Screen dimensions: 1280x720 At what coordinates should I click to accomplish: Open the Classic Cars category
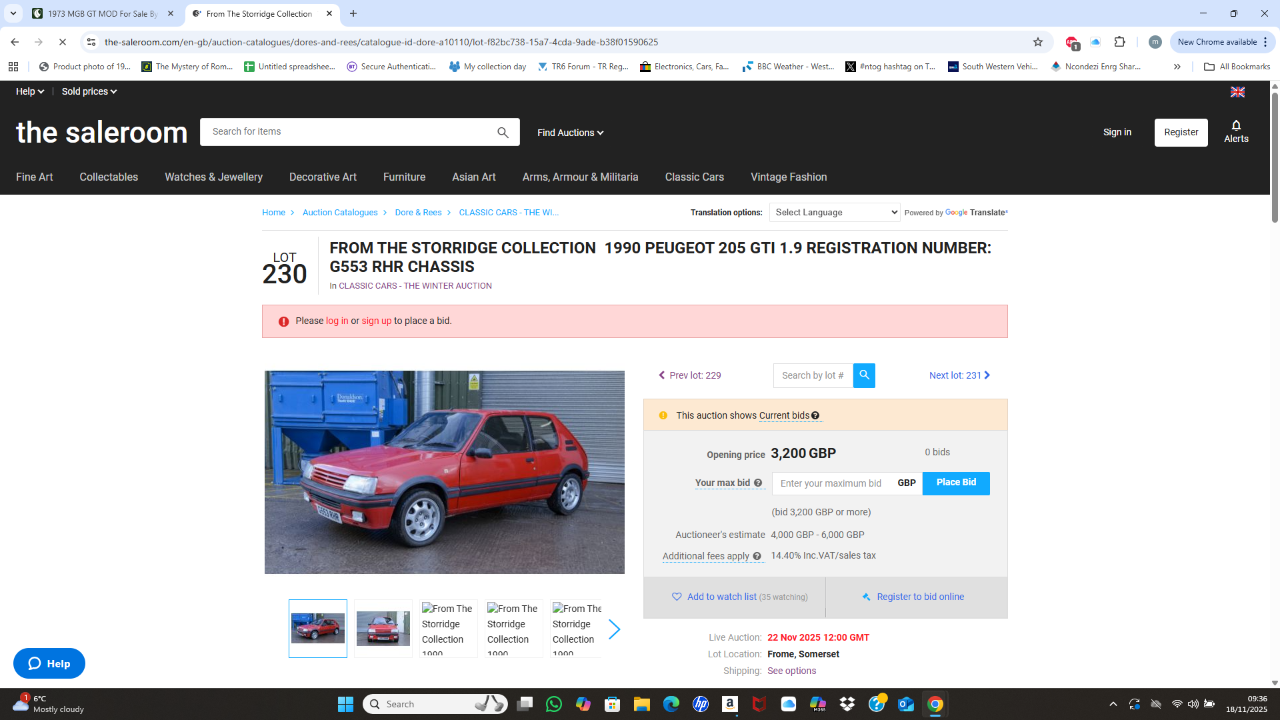click(694, 177)
